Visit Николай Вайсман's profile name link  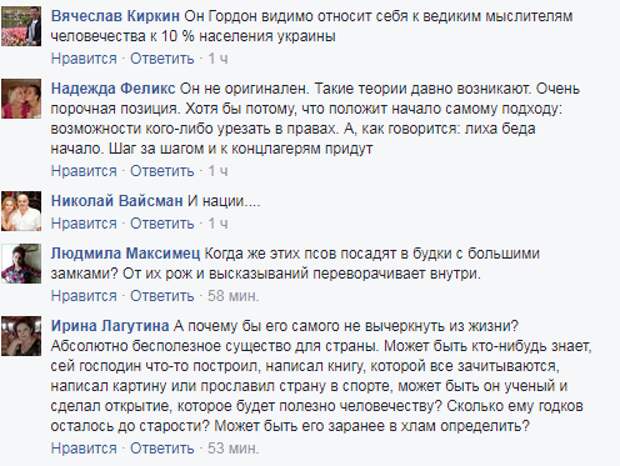click(117, 201)
